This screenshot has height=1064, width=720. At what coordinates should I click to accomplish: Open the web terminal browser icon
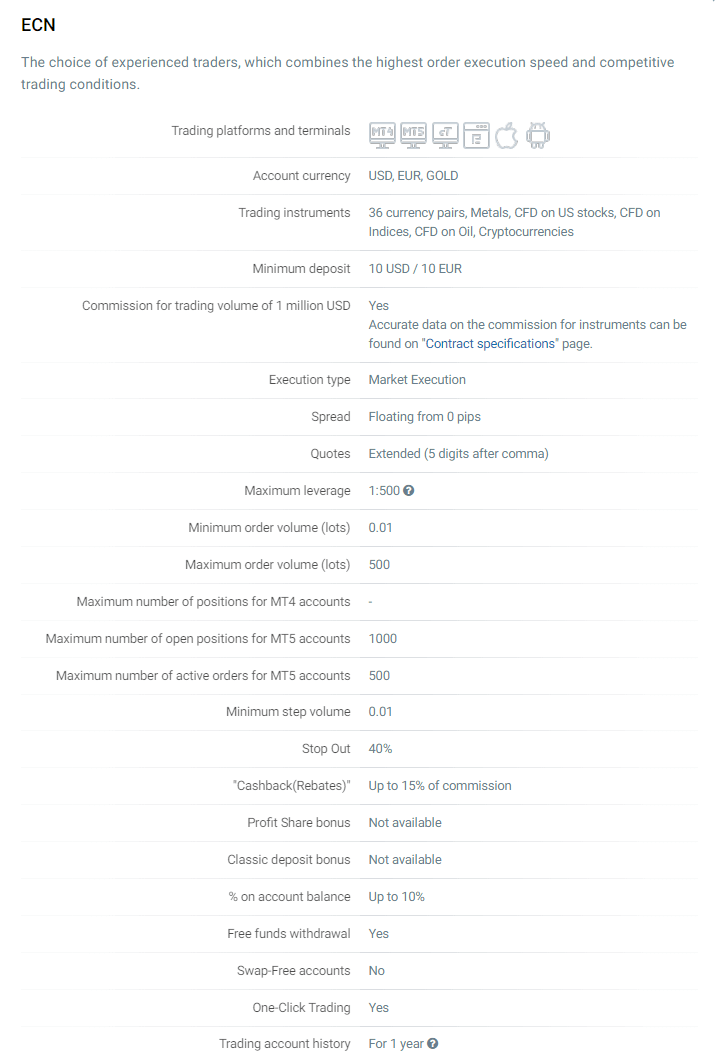pyautogui.click(x=476, y=135)
